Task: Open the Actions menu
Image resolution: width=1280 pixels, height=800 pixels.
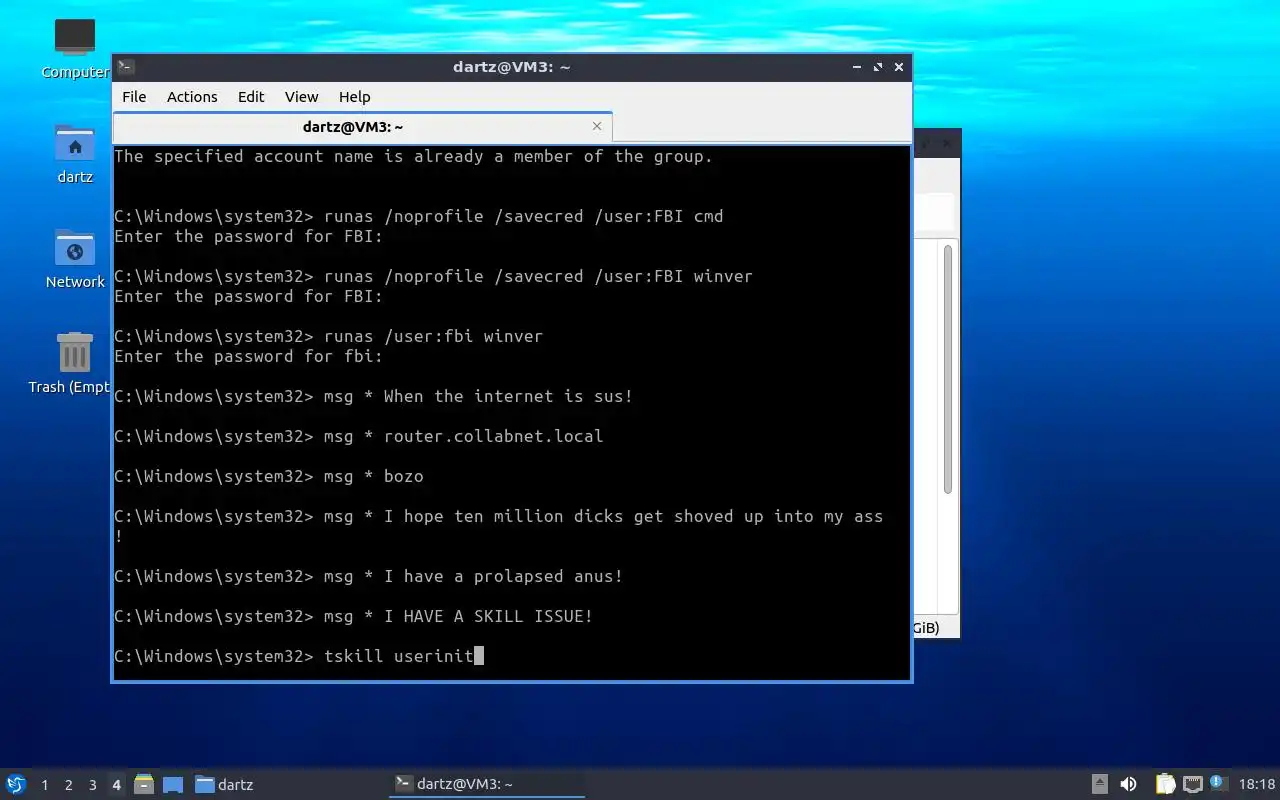Action: click(192, 97)
